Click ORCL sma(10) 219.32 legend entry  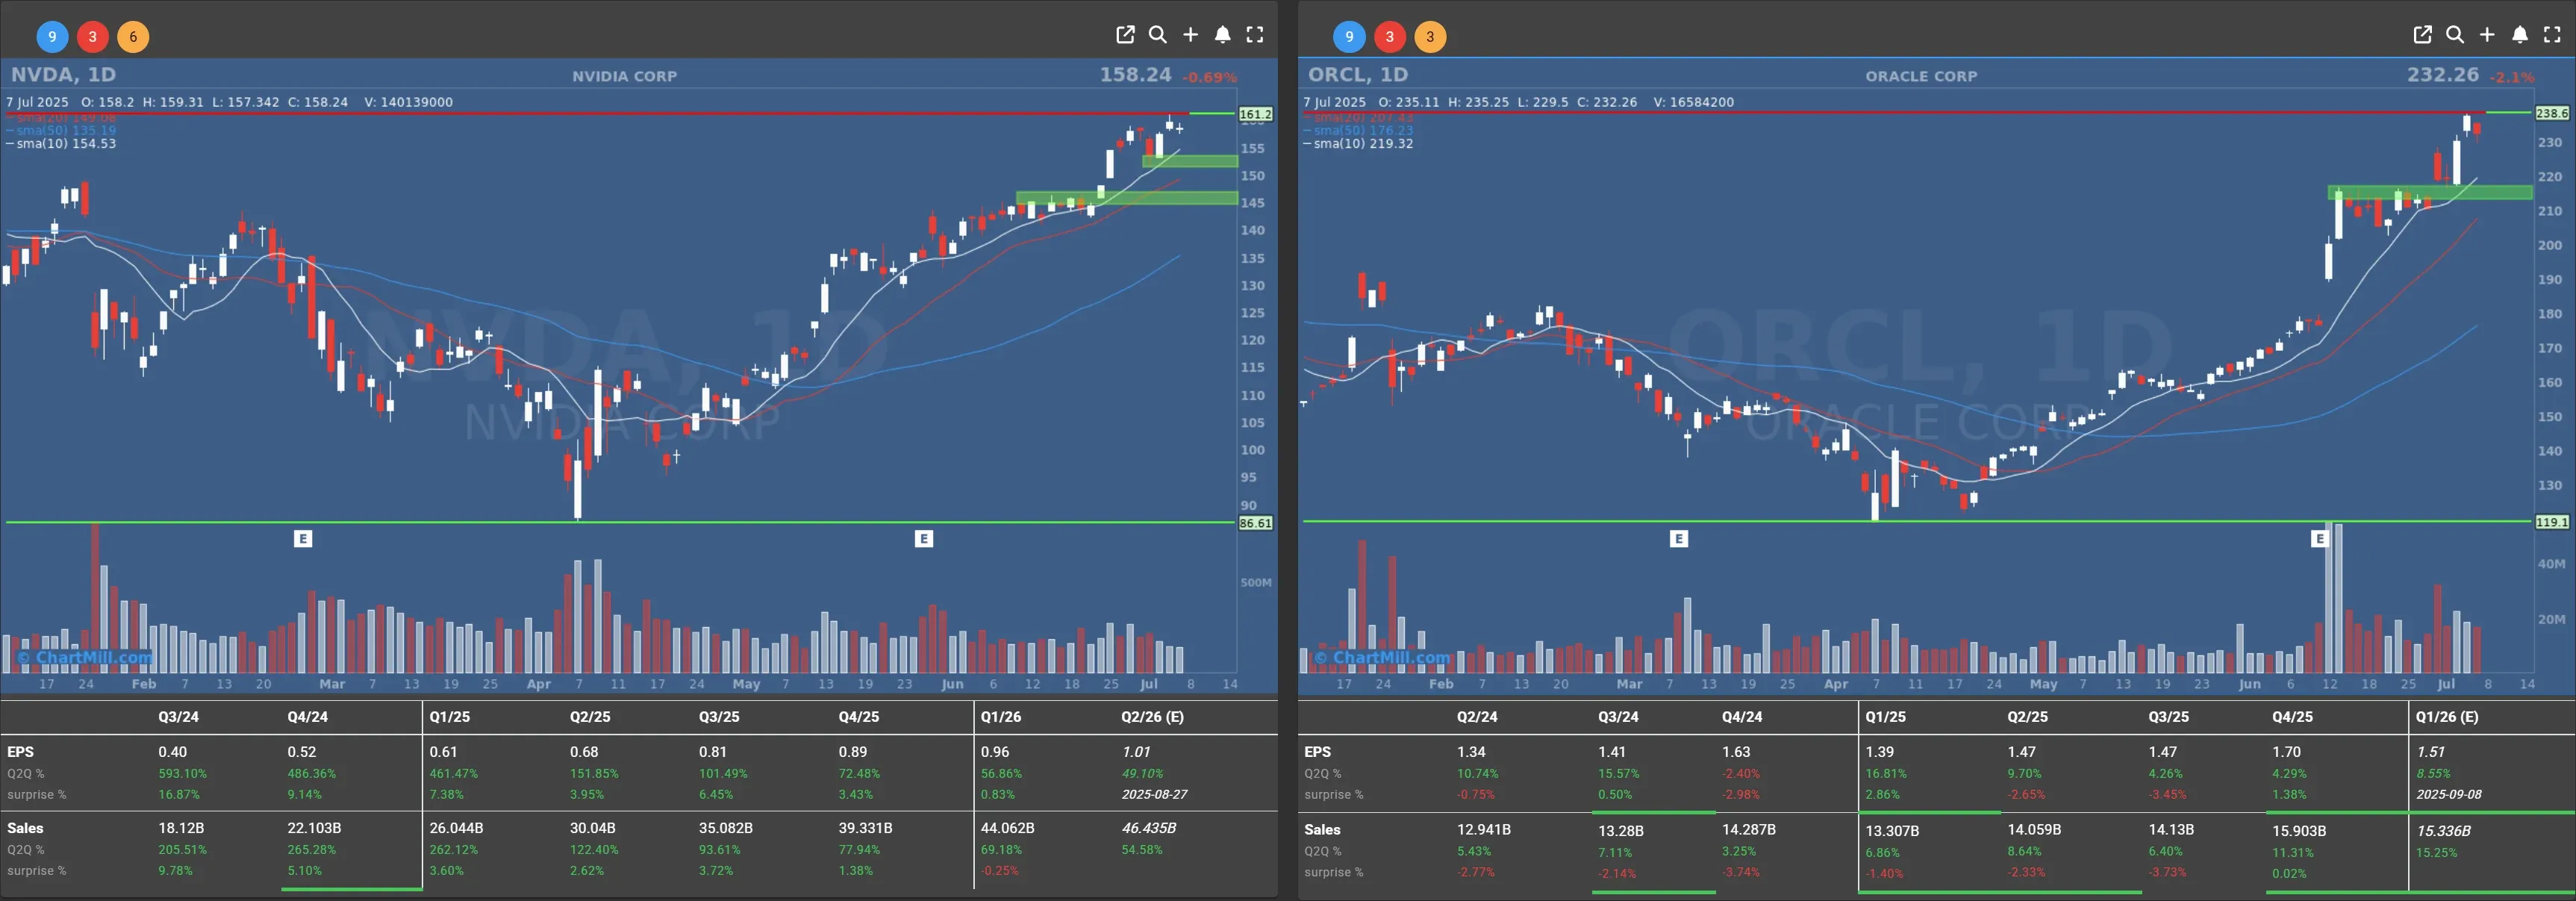[x=1358, y=144]
